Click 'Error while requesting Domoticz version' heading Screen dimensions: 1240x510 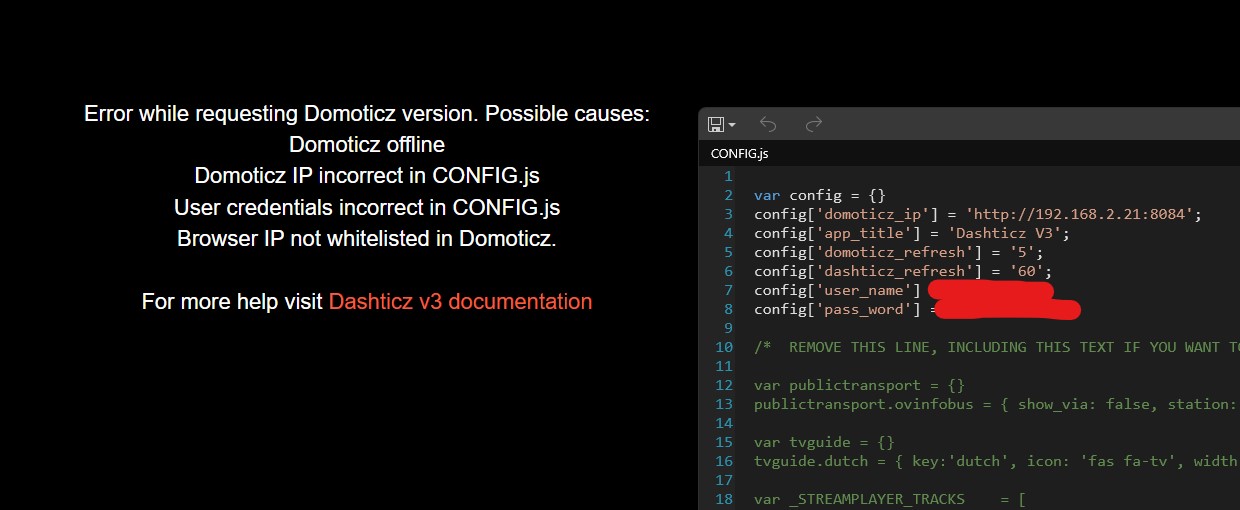367,114
